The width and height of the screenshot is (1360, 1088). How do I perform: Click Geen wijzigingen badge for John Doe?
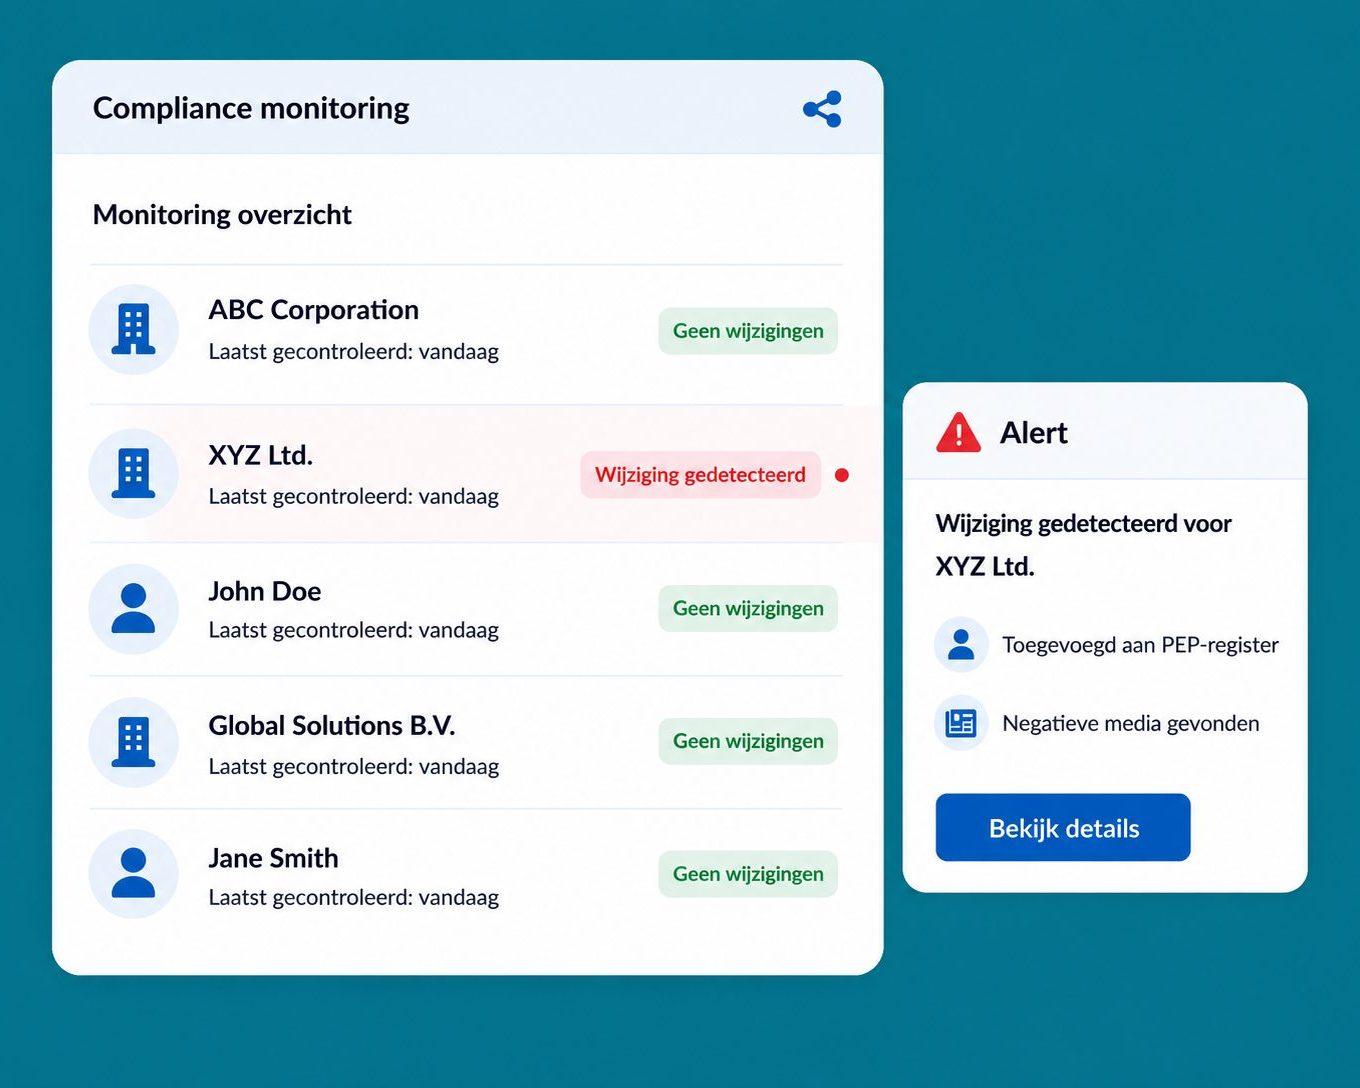coord(748,608)
